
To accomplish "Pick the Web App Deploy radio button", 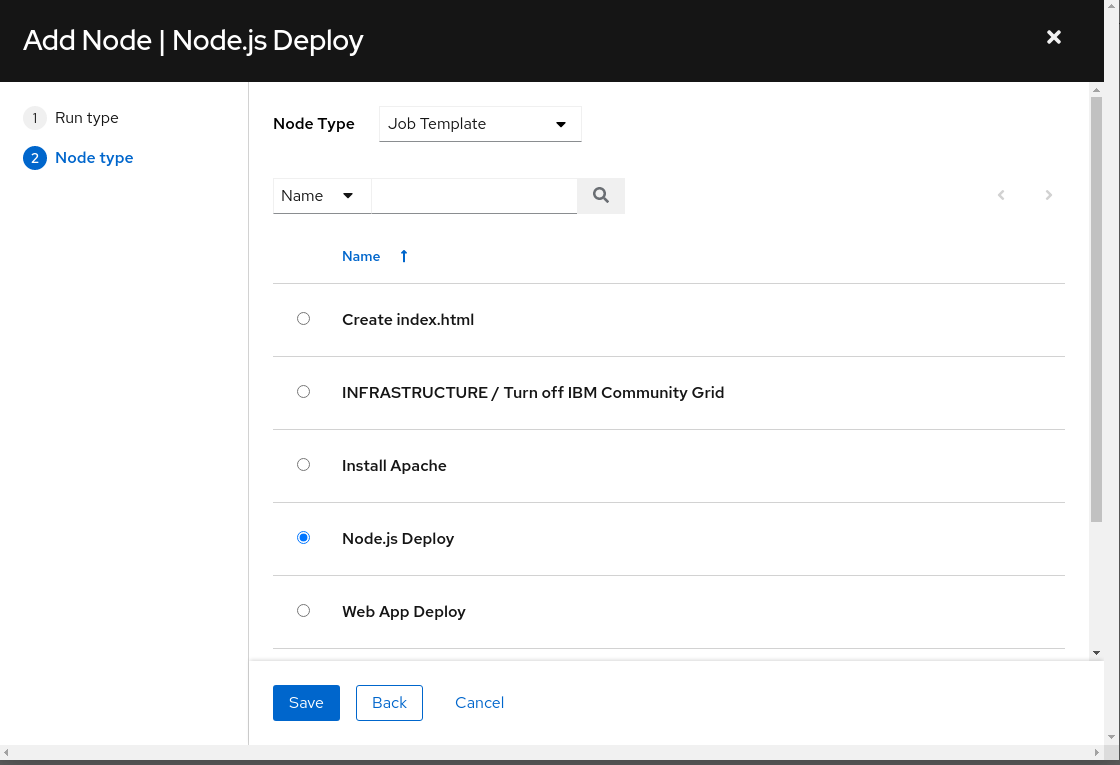I will [x=304, y=610].
